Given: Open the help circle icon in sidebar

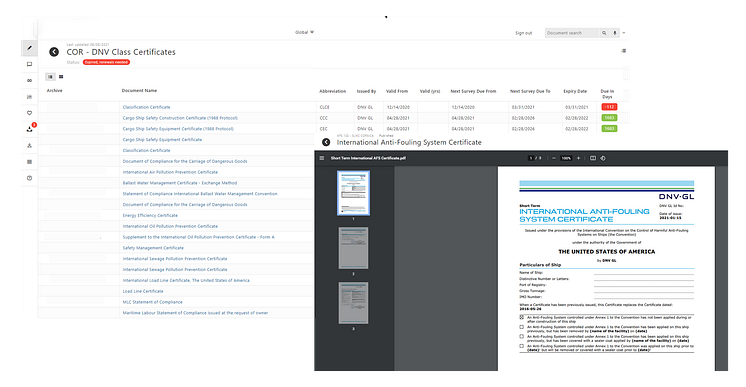Looking at the screenshot, I should pyautogui.click(x=29, y=178).
